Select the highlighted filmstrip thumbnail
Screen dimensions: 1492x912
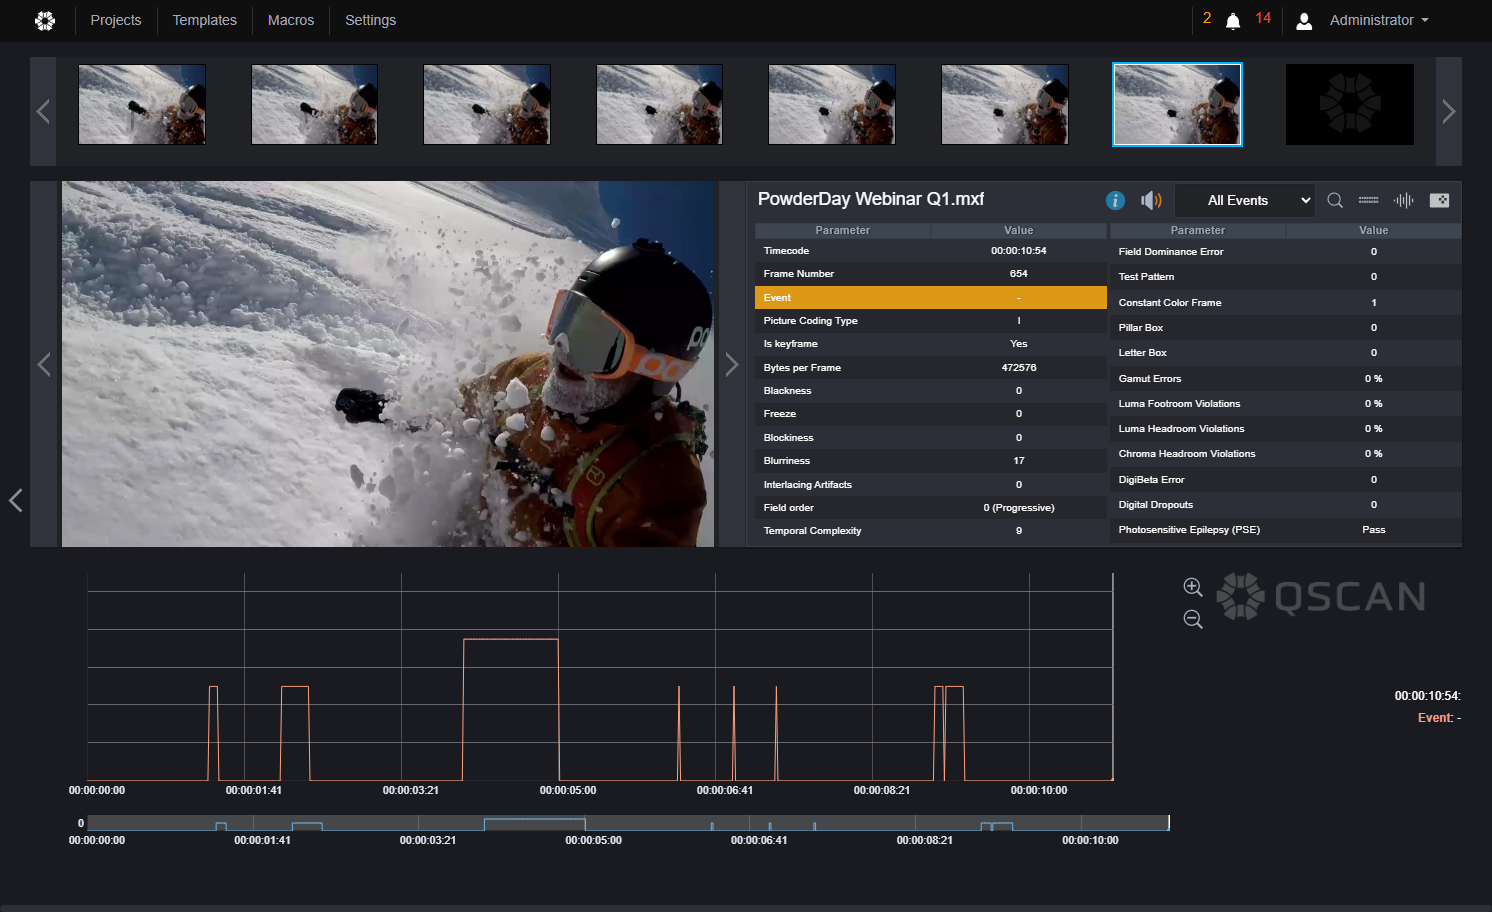tap(1178, 105)
